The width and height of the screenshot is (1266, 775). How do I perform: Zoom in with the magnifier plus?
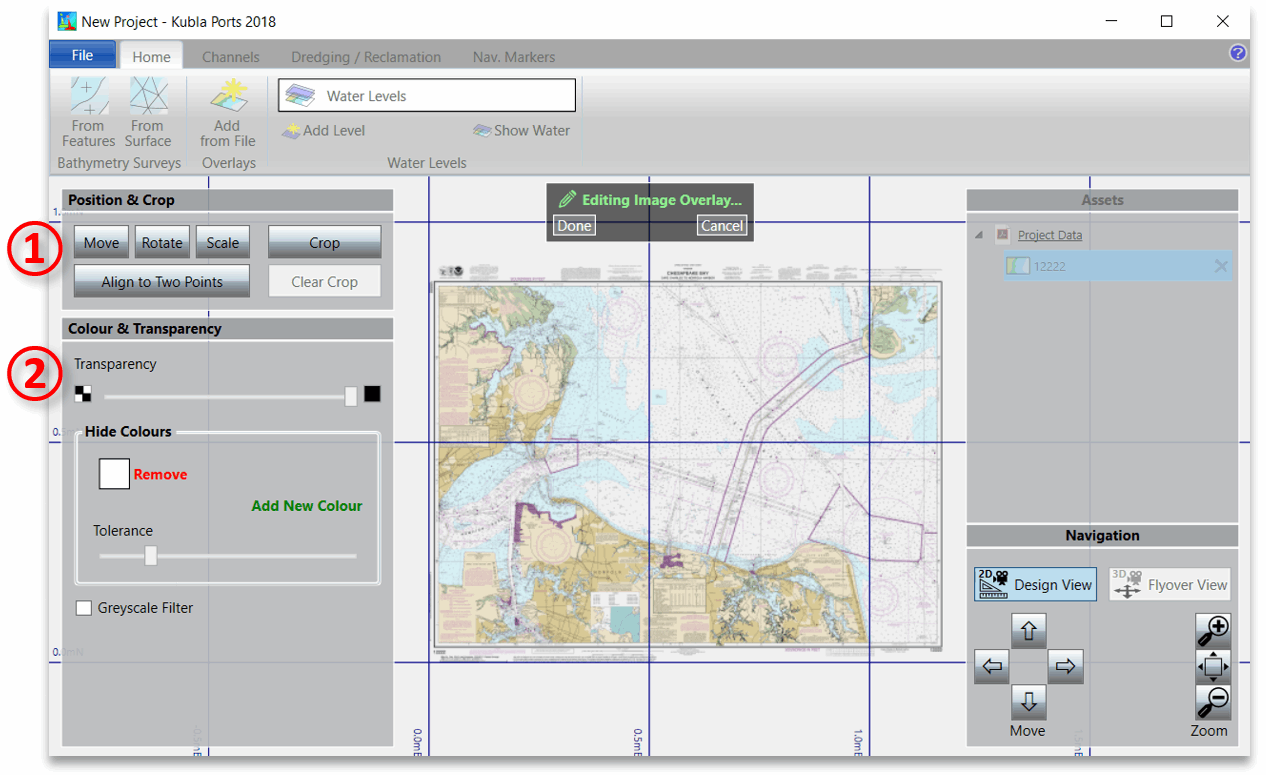[1213, 631]
